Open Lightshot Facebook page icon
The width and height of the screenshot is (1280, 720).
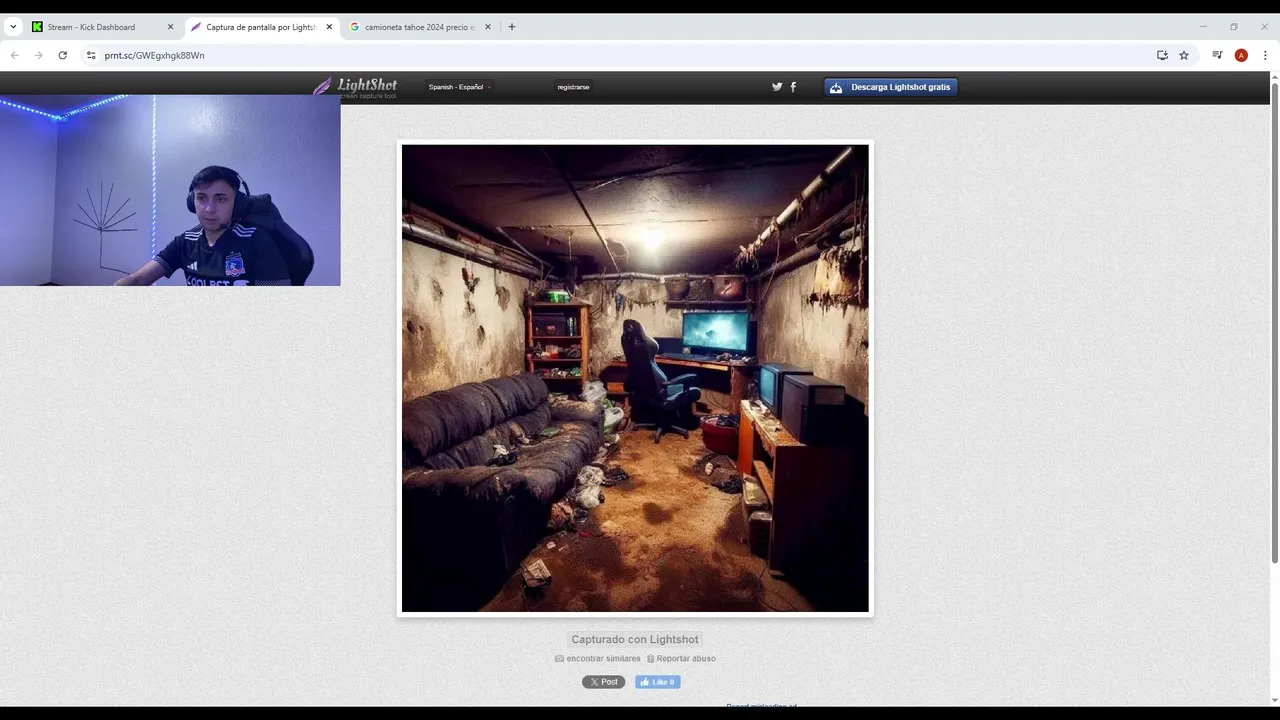[x=793, y=87]
